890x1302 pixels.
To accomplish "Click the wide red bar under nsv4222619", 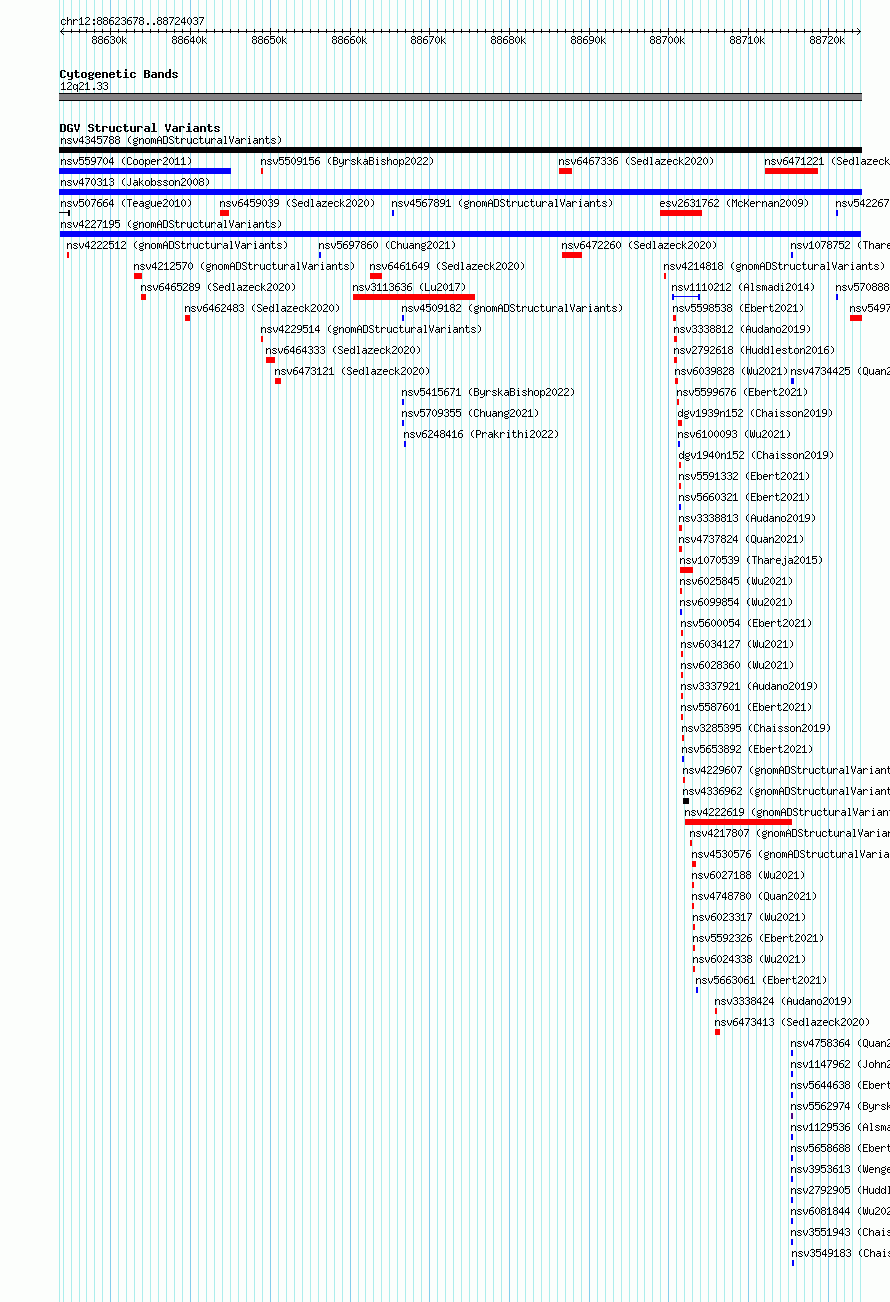I will pyautogui.click(x=738, y=822).
